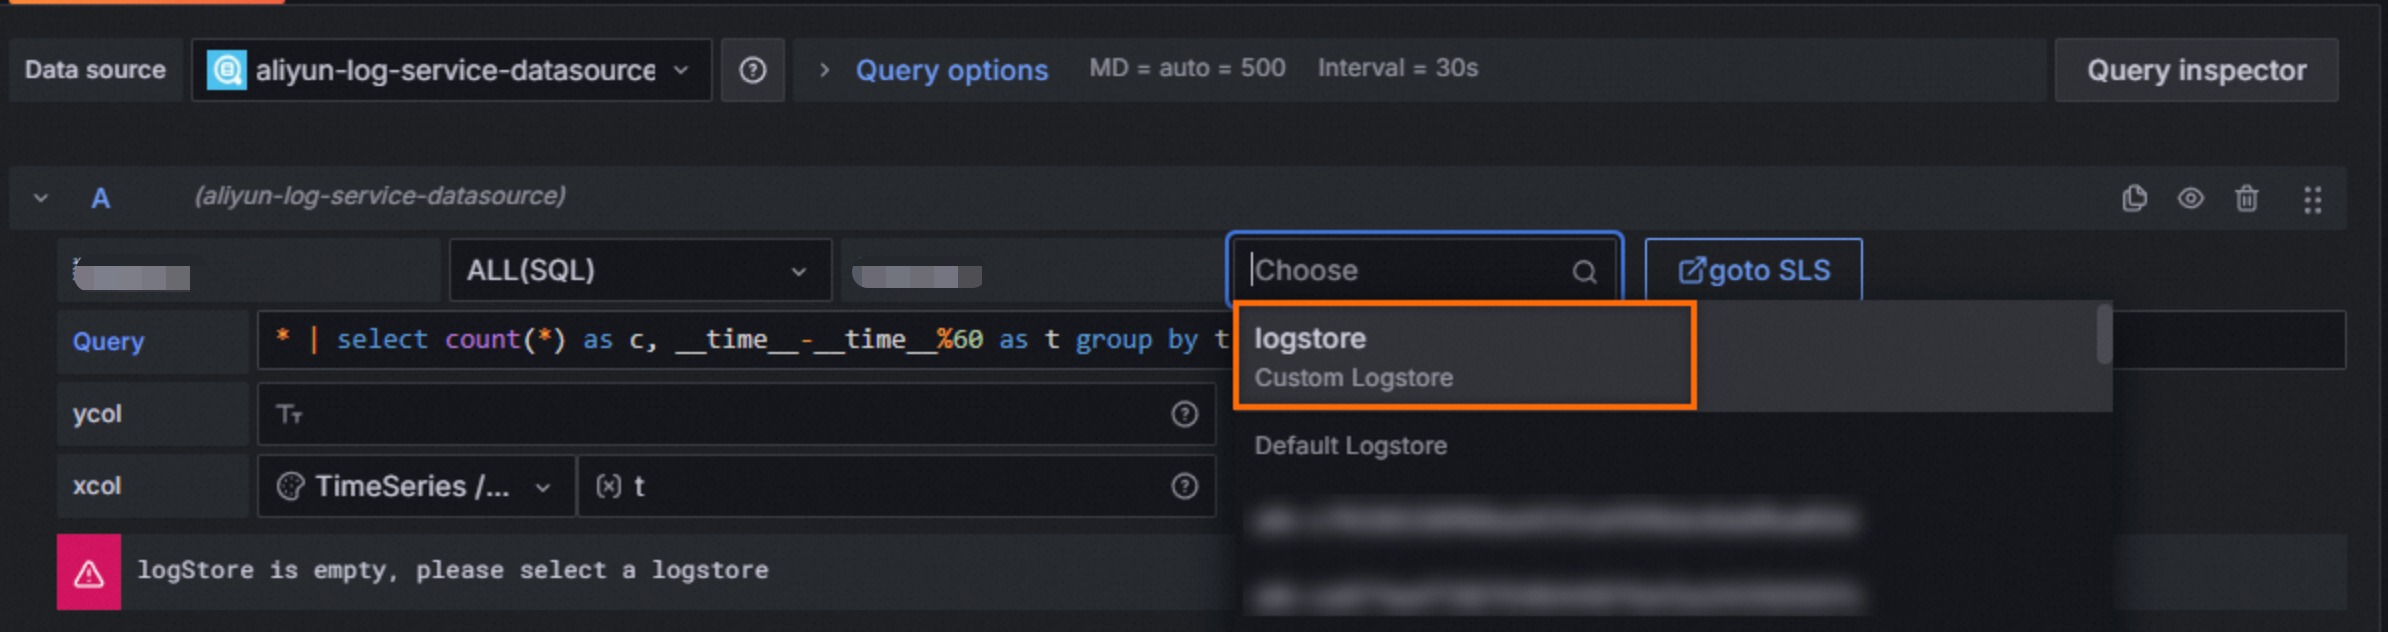This screenshot has width=2388, height=632.
Task: Open the aliyun-log-service-datasource dropdown
Action: (x=452, y=70)
